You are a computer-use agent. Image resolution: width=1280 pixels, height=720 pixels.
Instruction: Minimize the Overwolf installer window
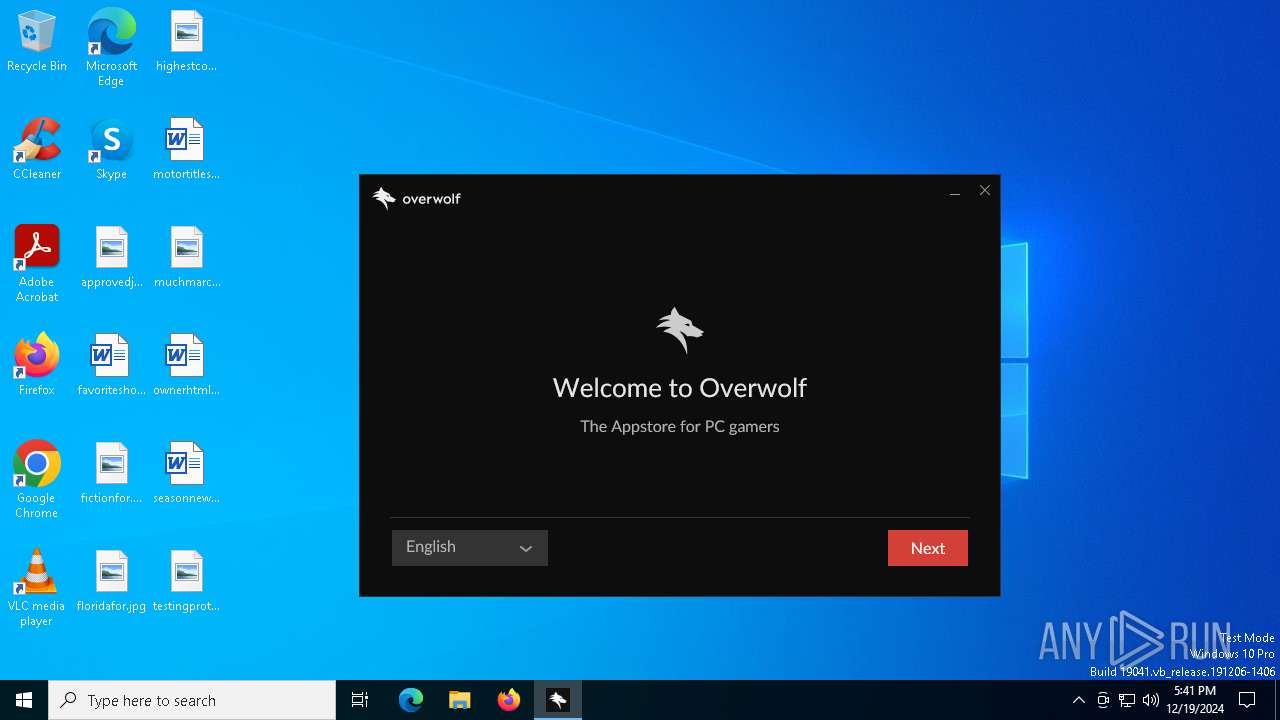pos(955,191)
